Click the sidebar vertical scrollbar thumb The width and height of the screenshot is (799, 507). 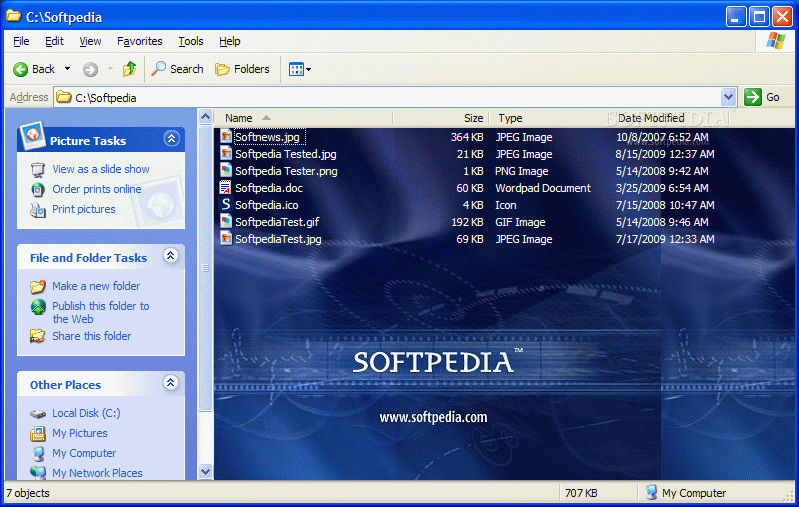click(205, 268)
